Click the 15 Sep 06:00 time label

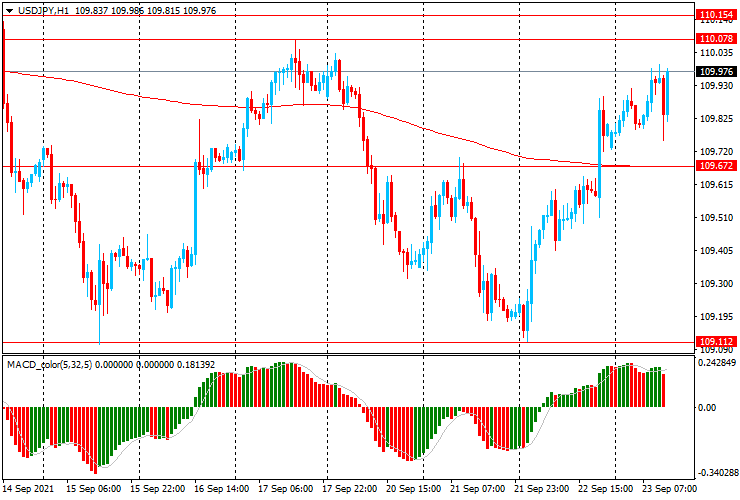(93, 488)
